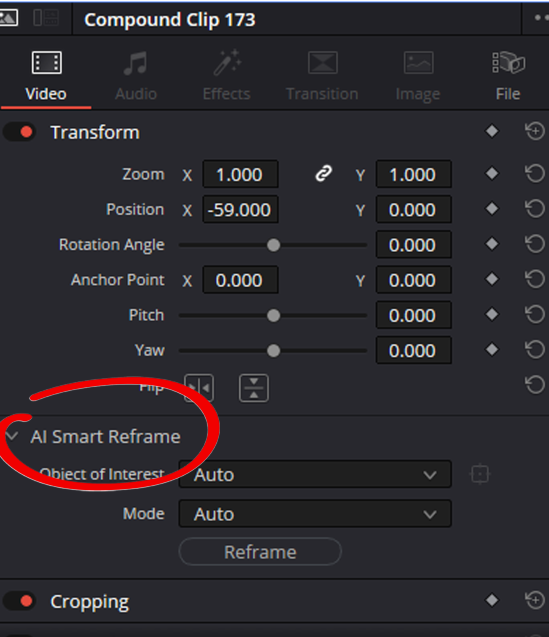The width and height of the screenshot is (549, 637).
Task: Add an Anchor Point keyframe
Action: coord(492,279)
